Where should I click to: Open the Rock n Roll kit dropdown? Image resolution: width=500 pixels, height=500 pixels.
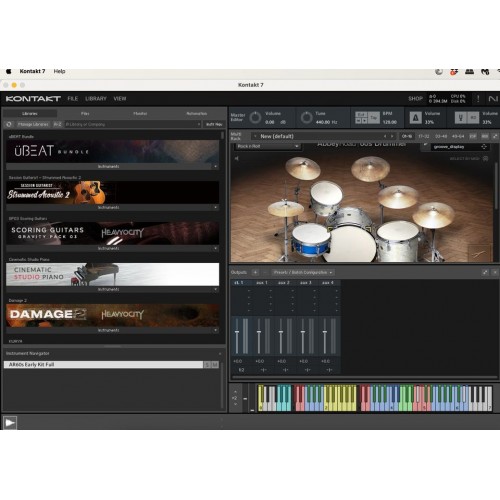pyautogui.click(x=267, y=146)
